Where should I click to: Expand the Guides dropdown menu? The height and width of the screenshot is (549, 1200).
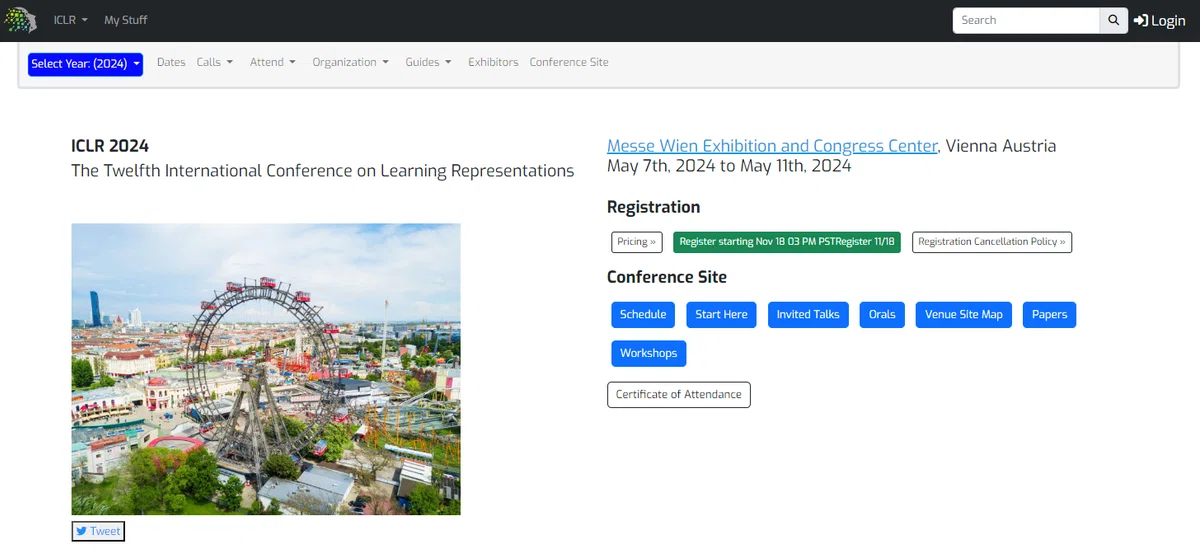coord(428,62)
